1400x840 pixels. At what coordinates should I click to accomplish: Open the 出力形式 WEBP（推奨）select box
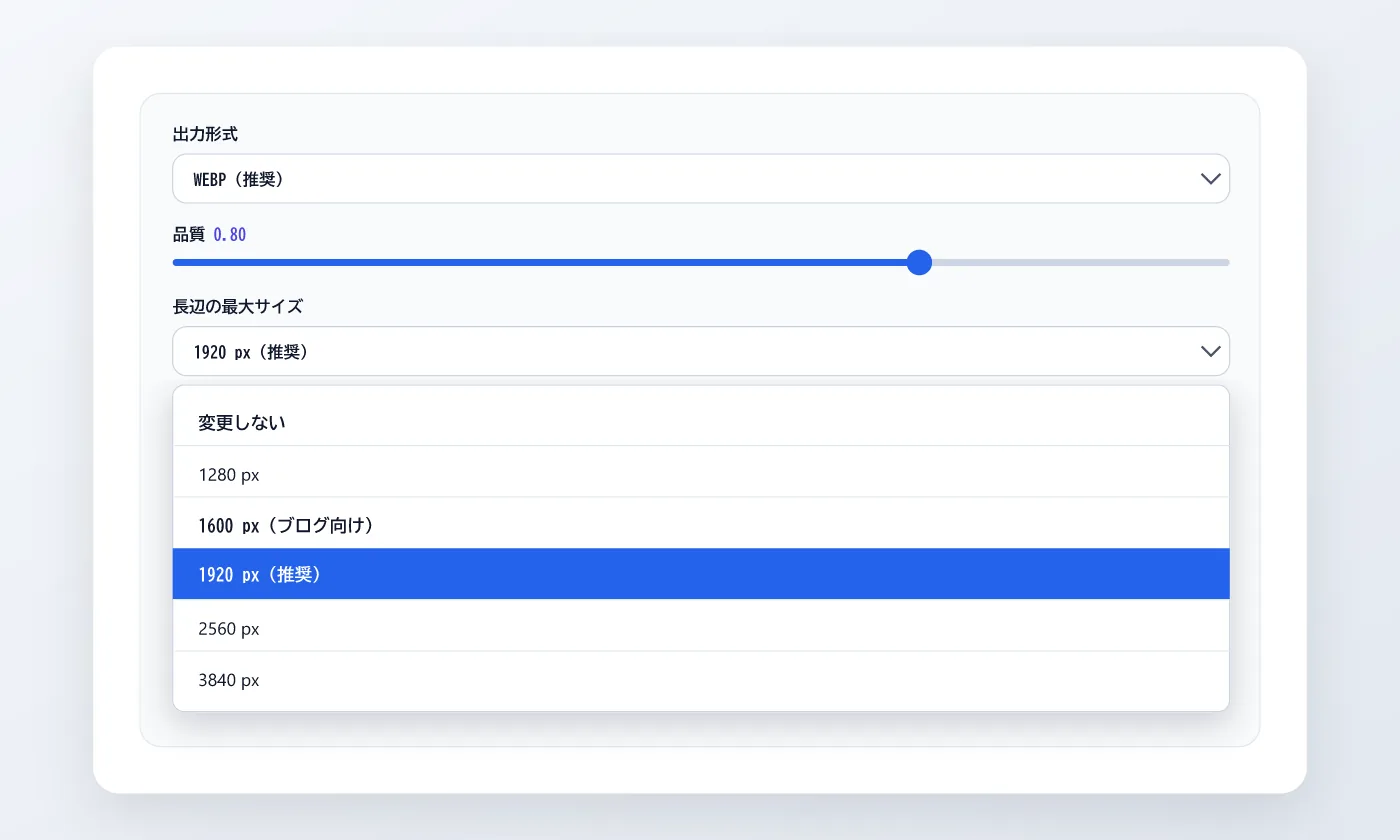click(700, 179)
